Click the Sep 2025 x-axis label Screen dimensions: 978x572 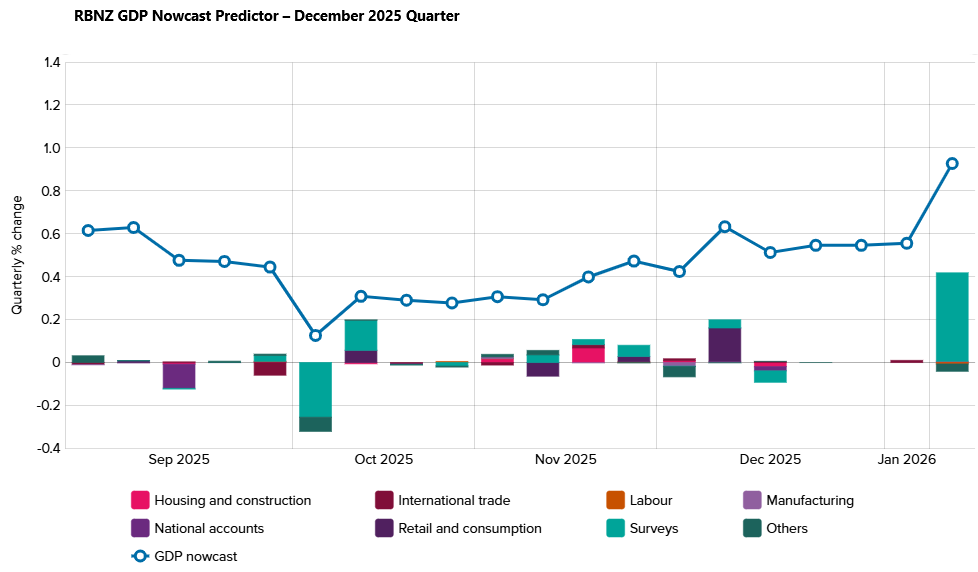[179, 460]
